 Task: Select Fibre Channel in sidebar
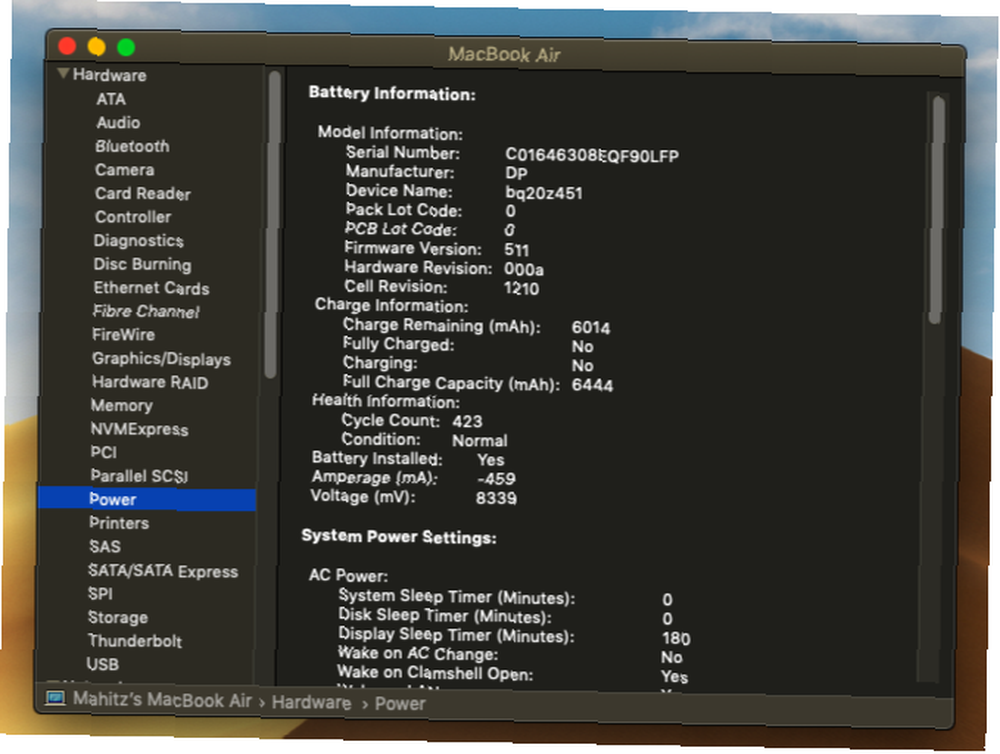(x=146, y=311)
